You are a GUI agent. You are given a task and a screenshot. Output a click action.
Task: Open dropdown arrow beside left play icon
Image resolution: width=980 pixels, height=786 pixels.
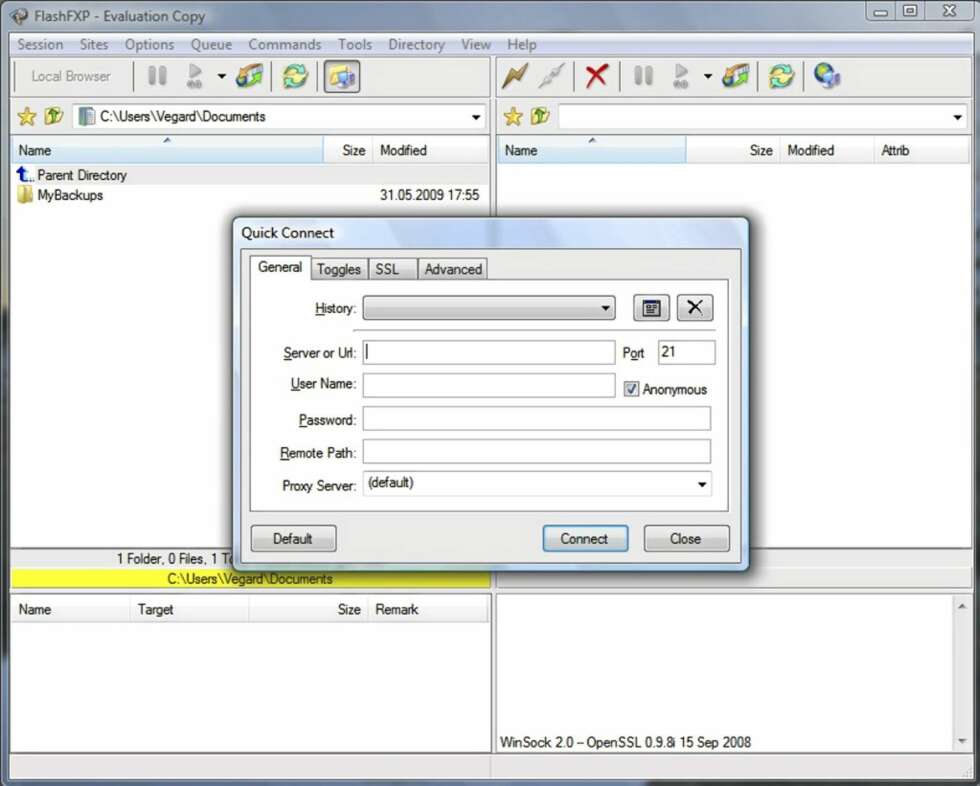221,76
